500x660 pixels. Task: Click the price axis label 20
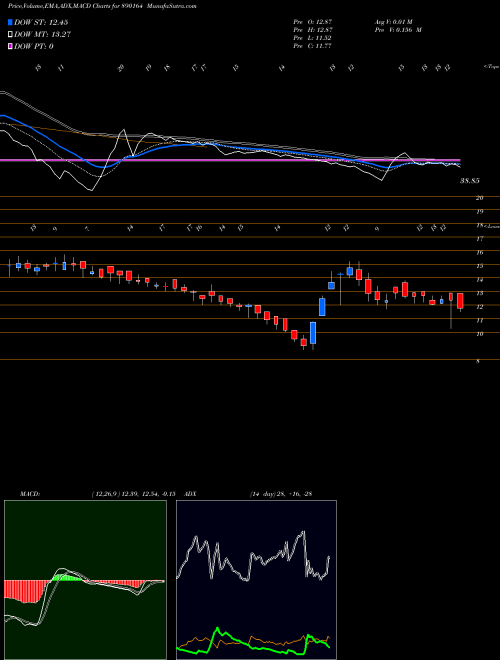[x=479, y=198]
